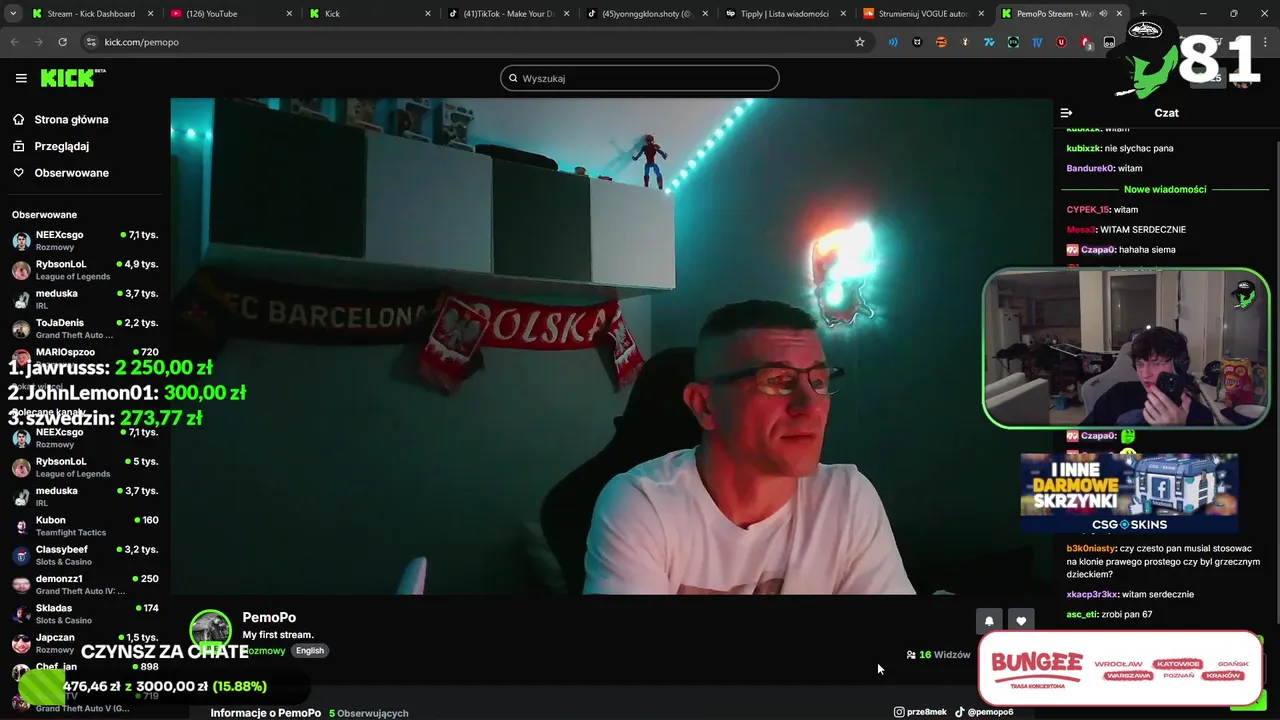Viewport: 1280px width, 720px height.
Task: Open MARIOspzoo channel in sidebar
Action: point(85,356)
